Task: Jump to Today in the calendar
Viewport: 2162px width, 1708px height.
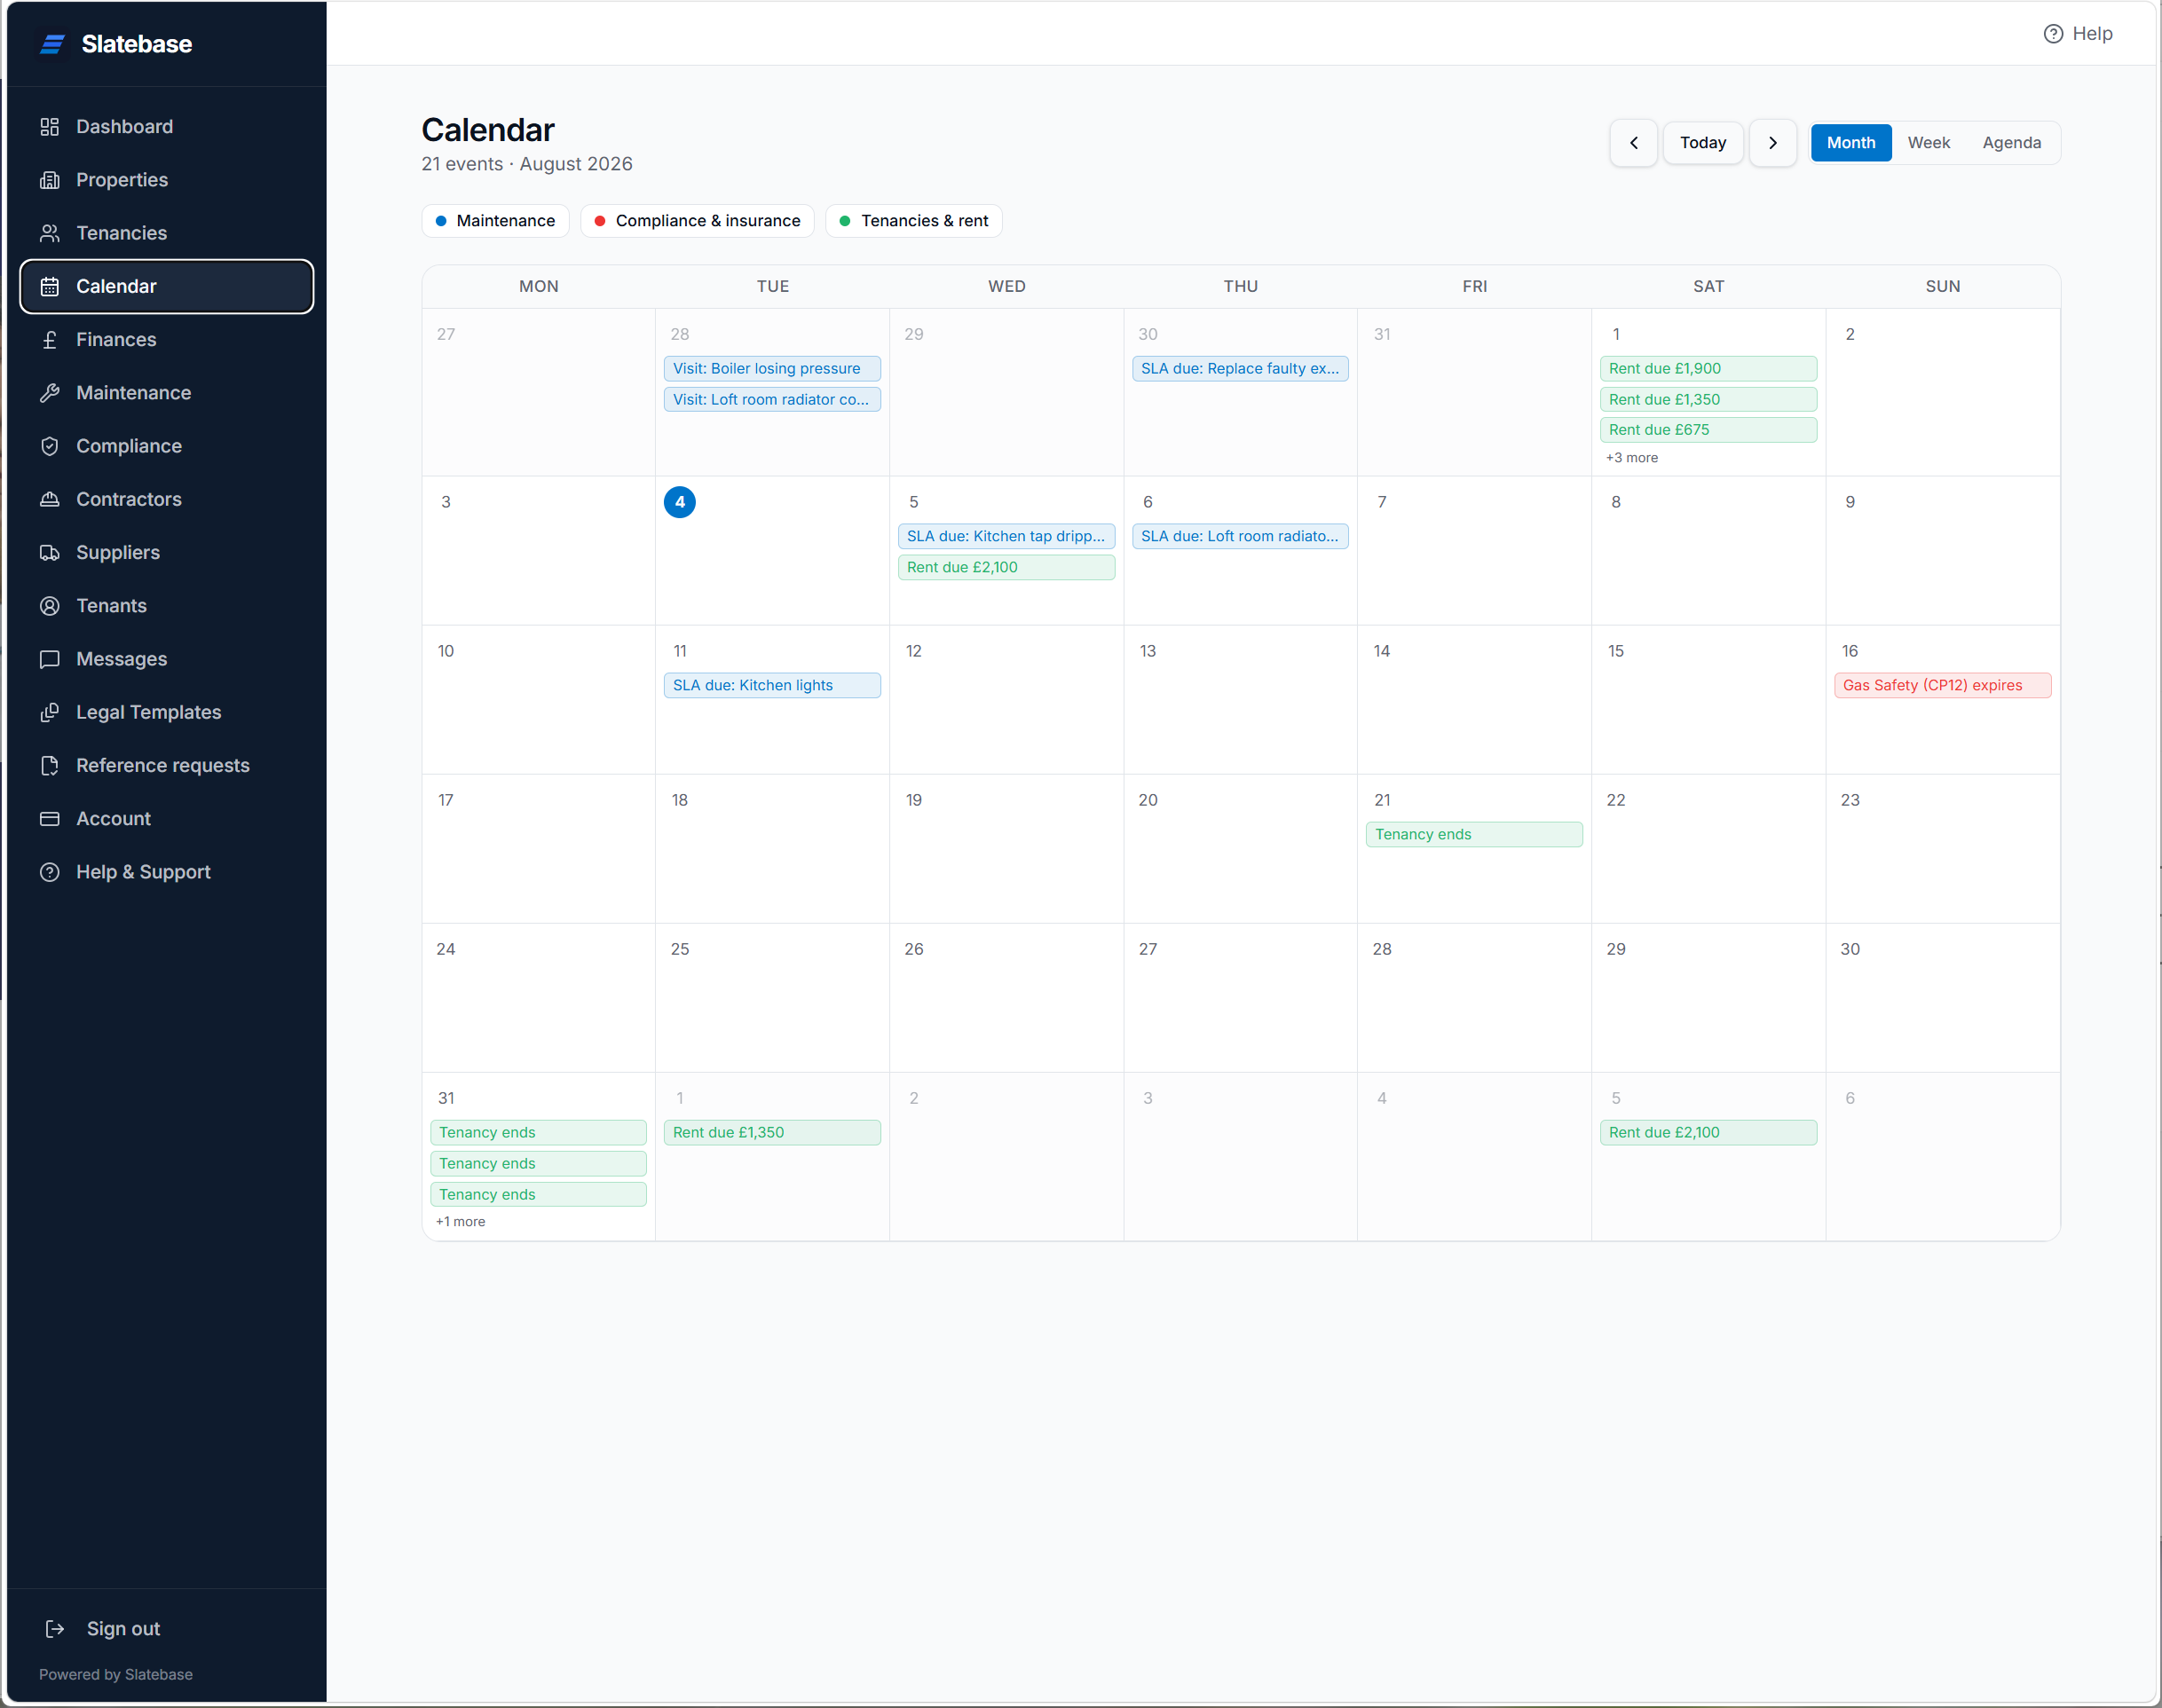Action: (1703, 143)
